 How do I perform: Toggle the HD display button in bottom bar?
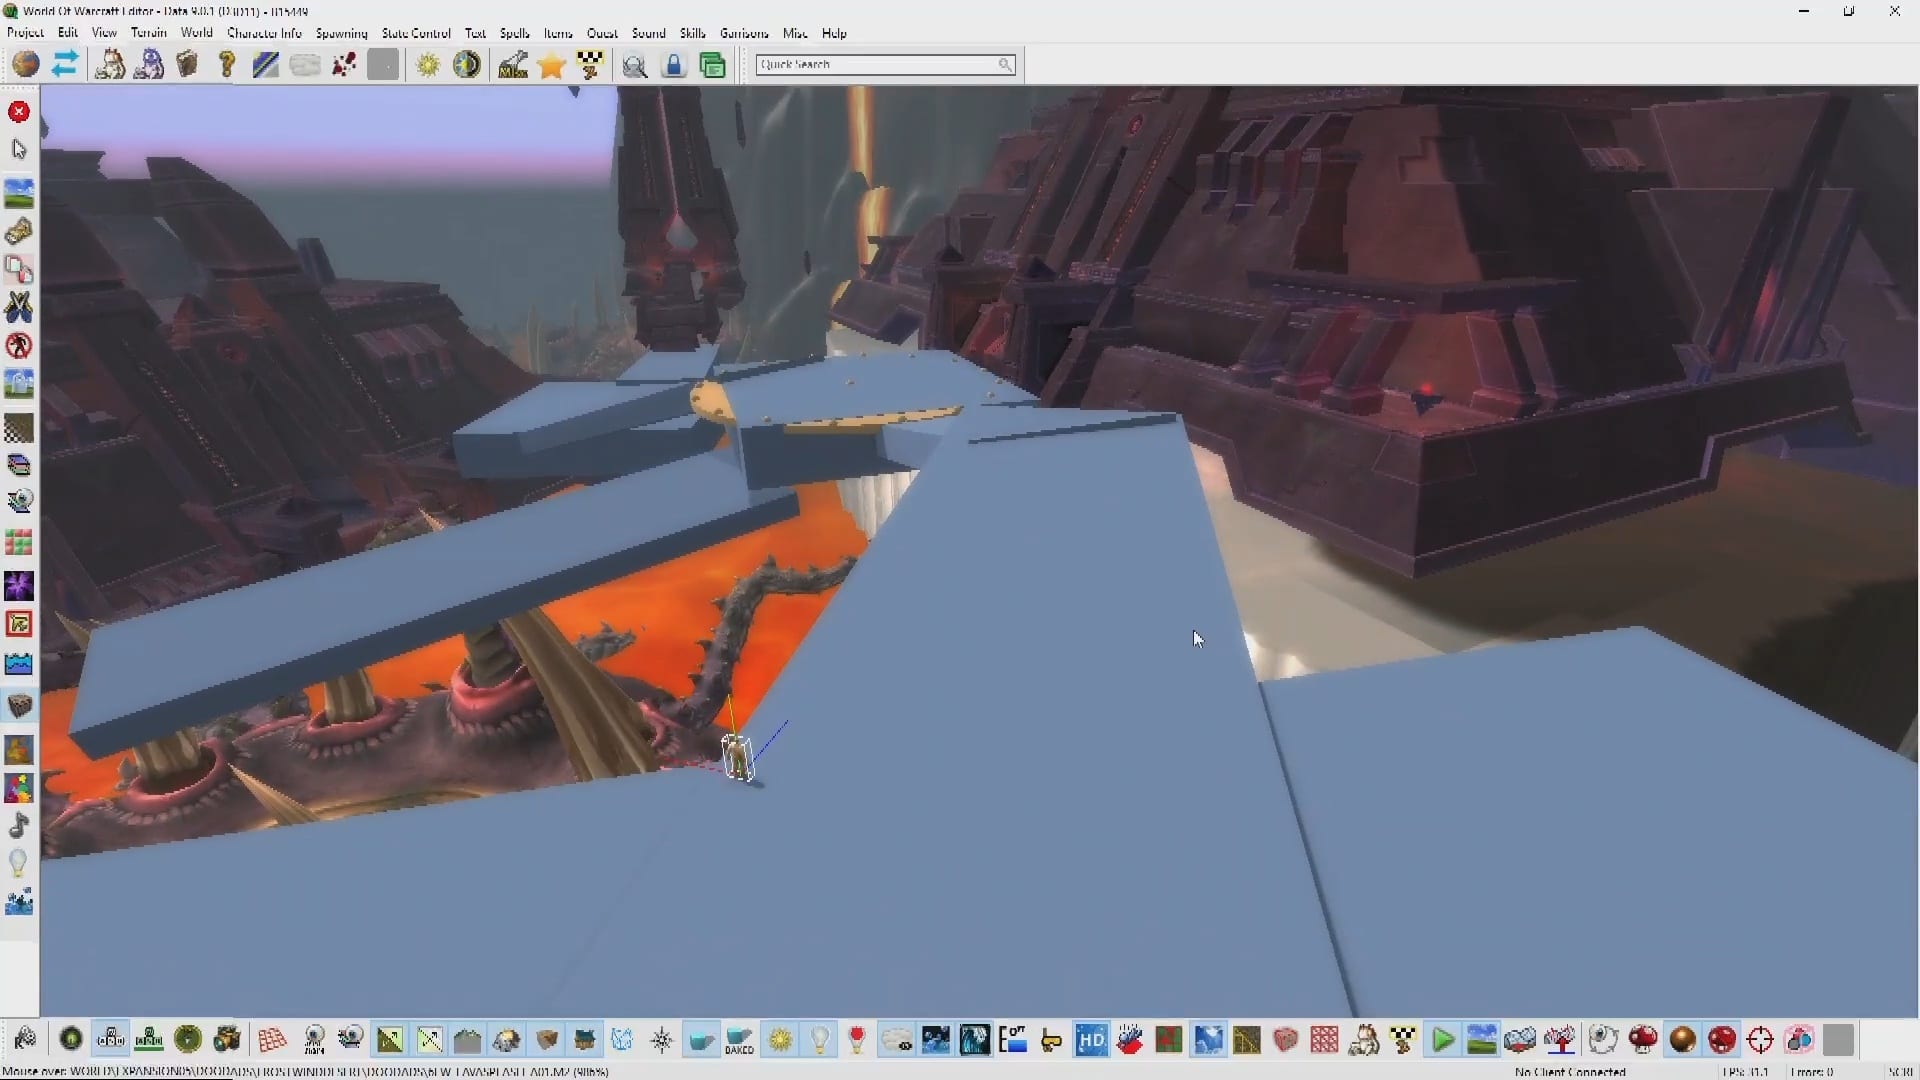pyautogui.click(x=1090, y=1040)
